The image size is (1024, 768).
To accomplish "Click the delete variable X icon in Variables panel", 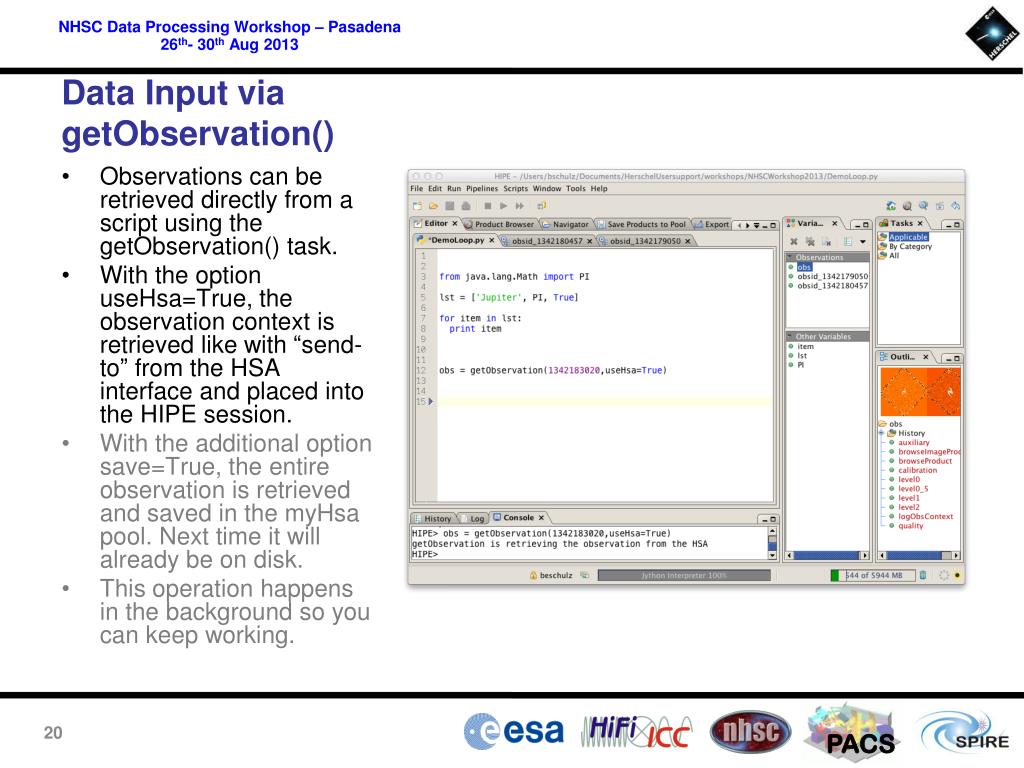I will (x=794, y=242).
